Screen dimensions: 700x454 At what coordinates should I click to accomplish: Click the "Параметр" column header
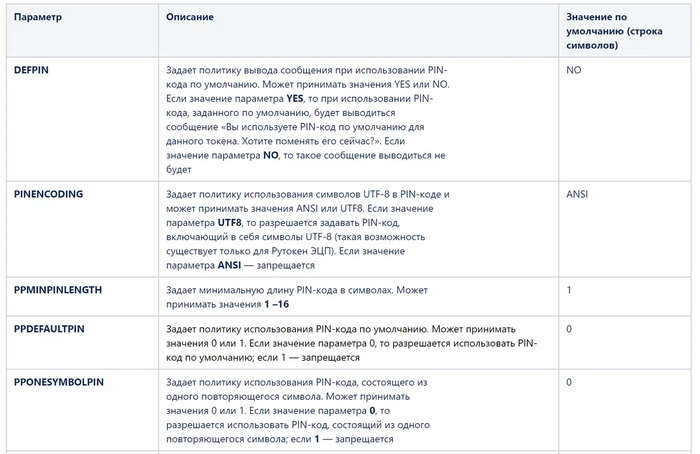coord(38,19)
